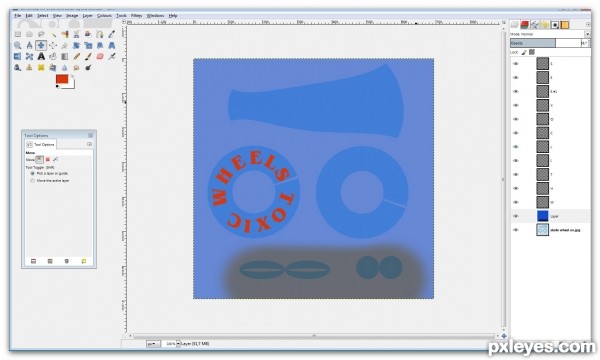Select the Pencil tool
Viewport: 600px width, 360px height.
(x=77, y=57)
